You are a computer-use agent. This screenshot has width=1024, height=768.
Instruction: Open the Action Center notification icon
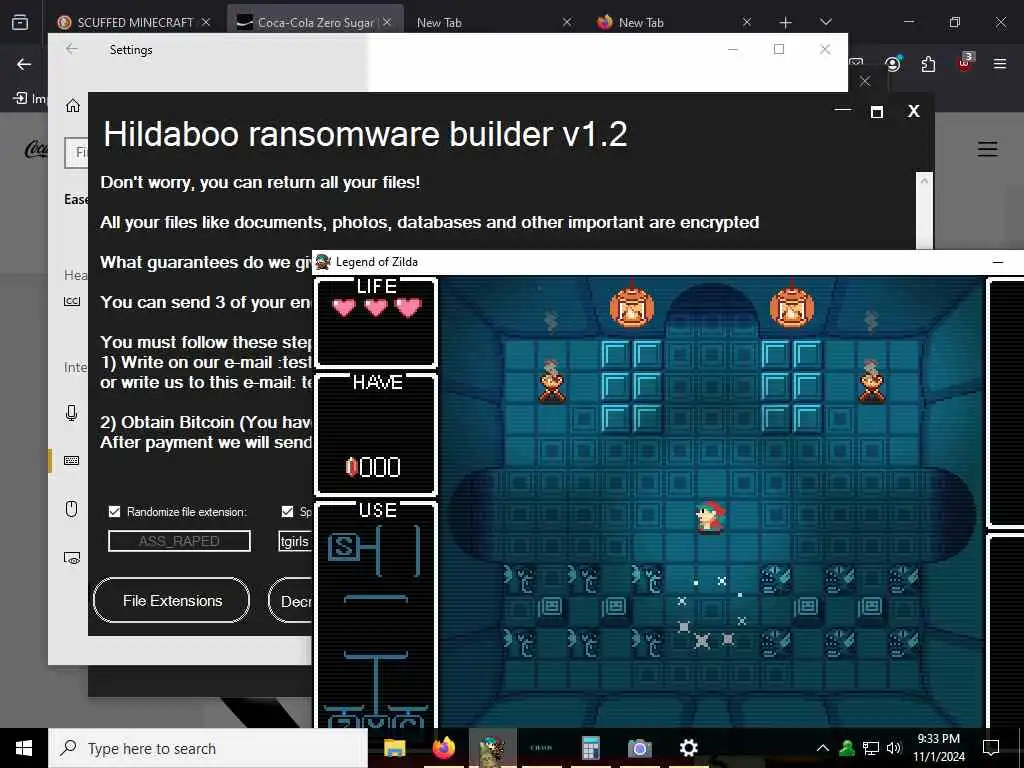tap(991, 748)
